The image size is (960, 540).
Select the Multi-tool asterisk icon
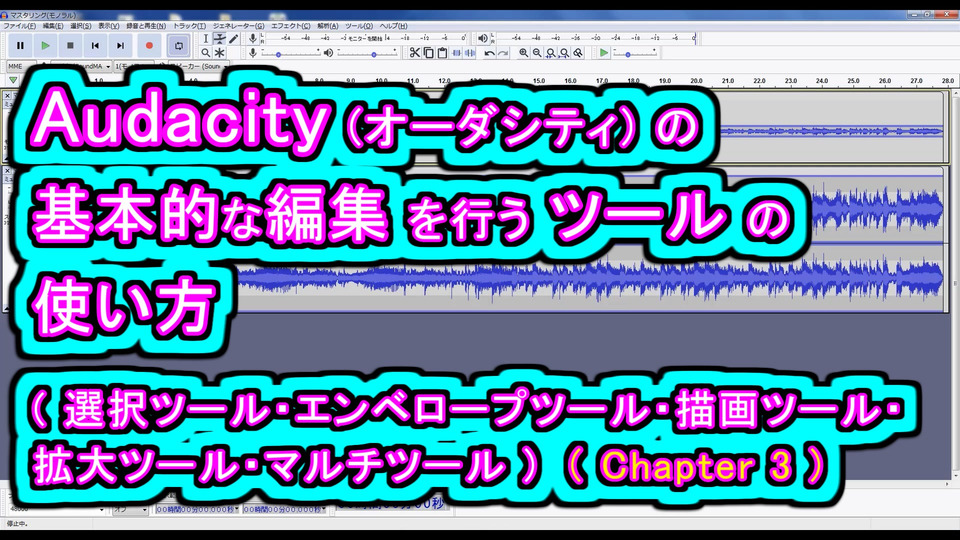(x=220, y=53)
